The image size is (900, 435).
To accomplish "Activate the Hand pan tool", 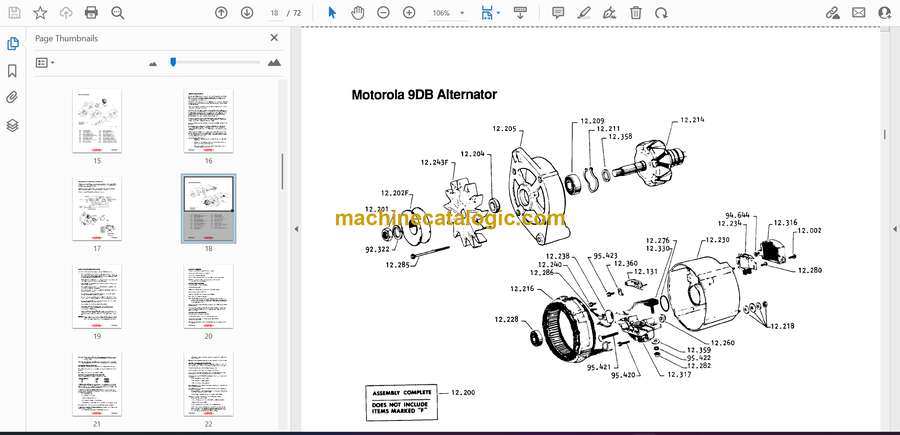I will click(358, 13).
